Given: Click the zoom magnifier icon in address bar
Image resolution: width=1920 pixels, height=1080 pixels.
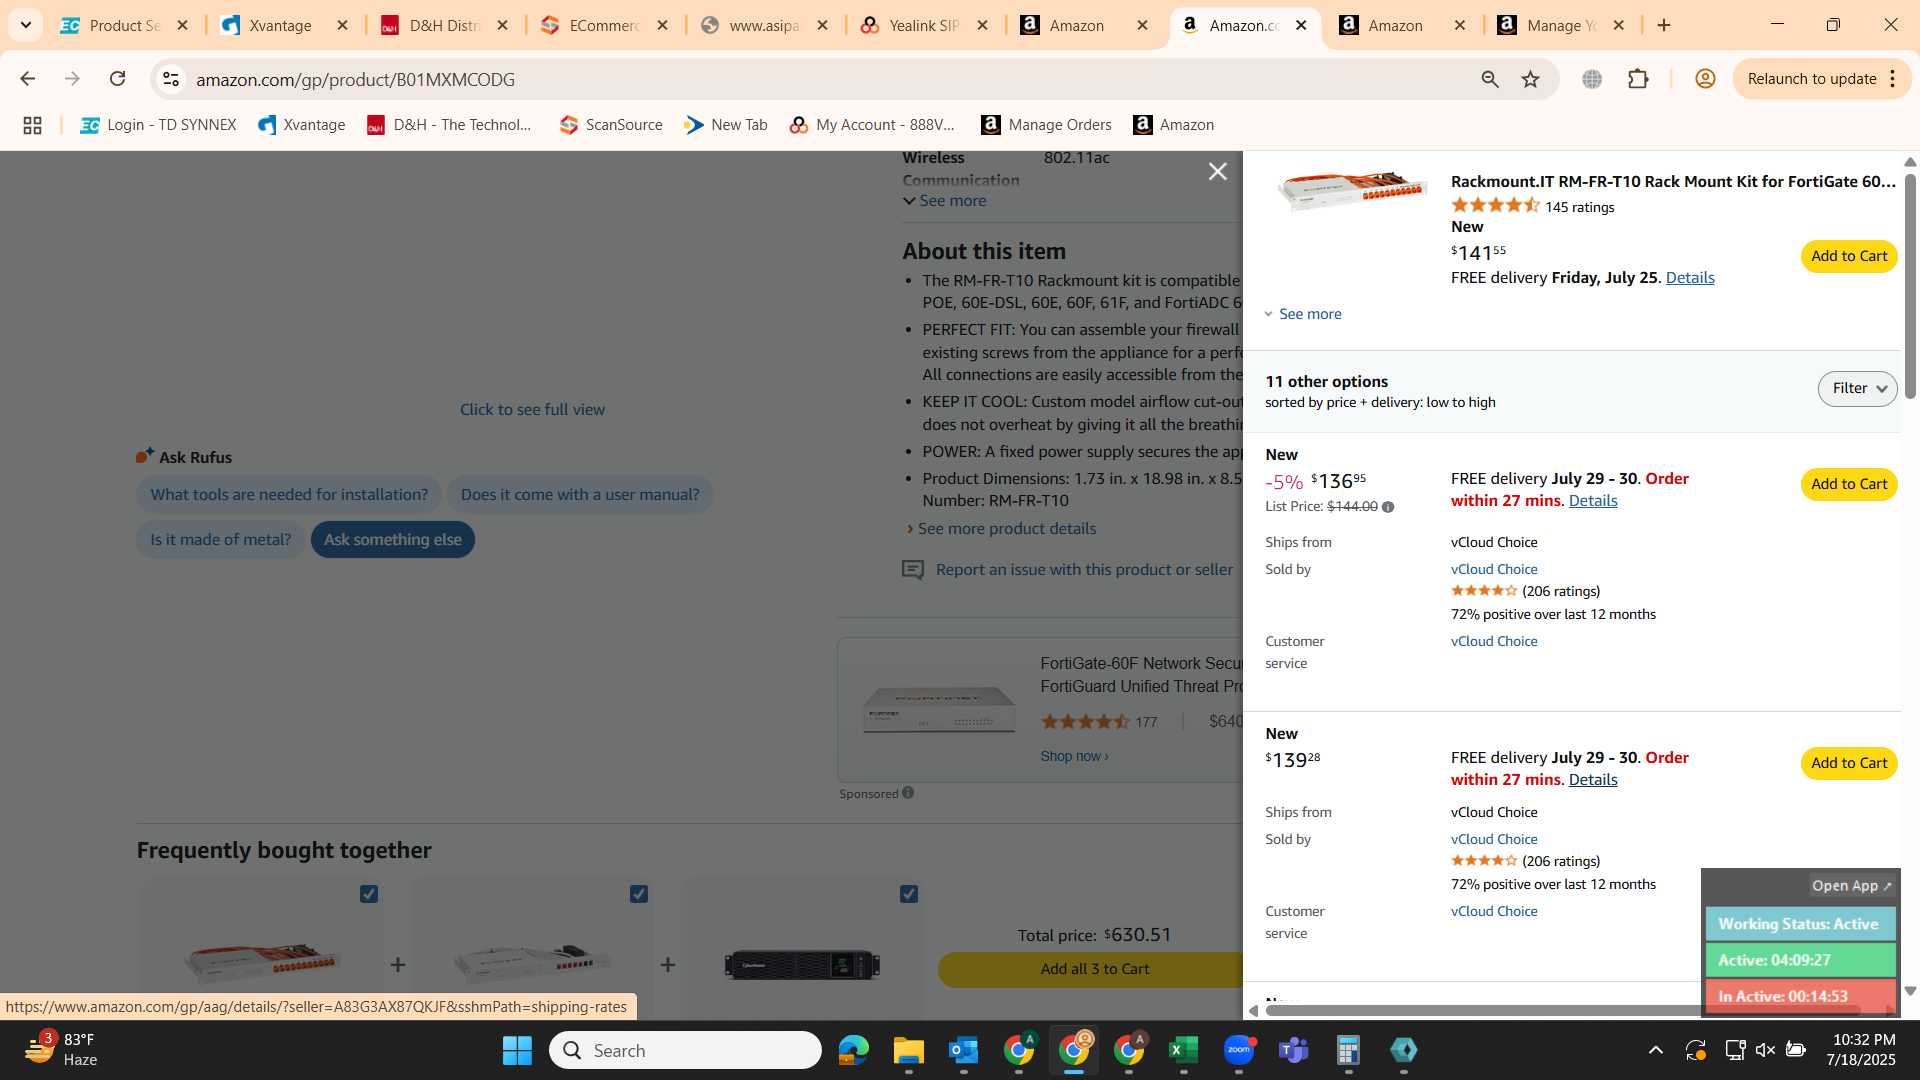Looking at the screenshot, I should pos(1489,79).
